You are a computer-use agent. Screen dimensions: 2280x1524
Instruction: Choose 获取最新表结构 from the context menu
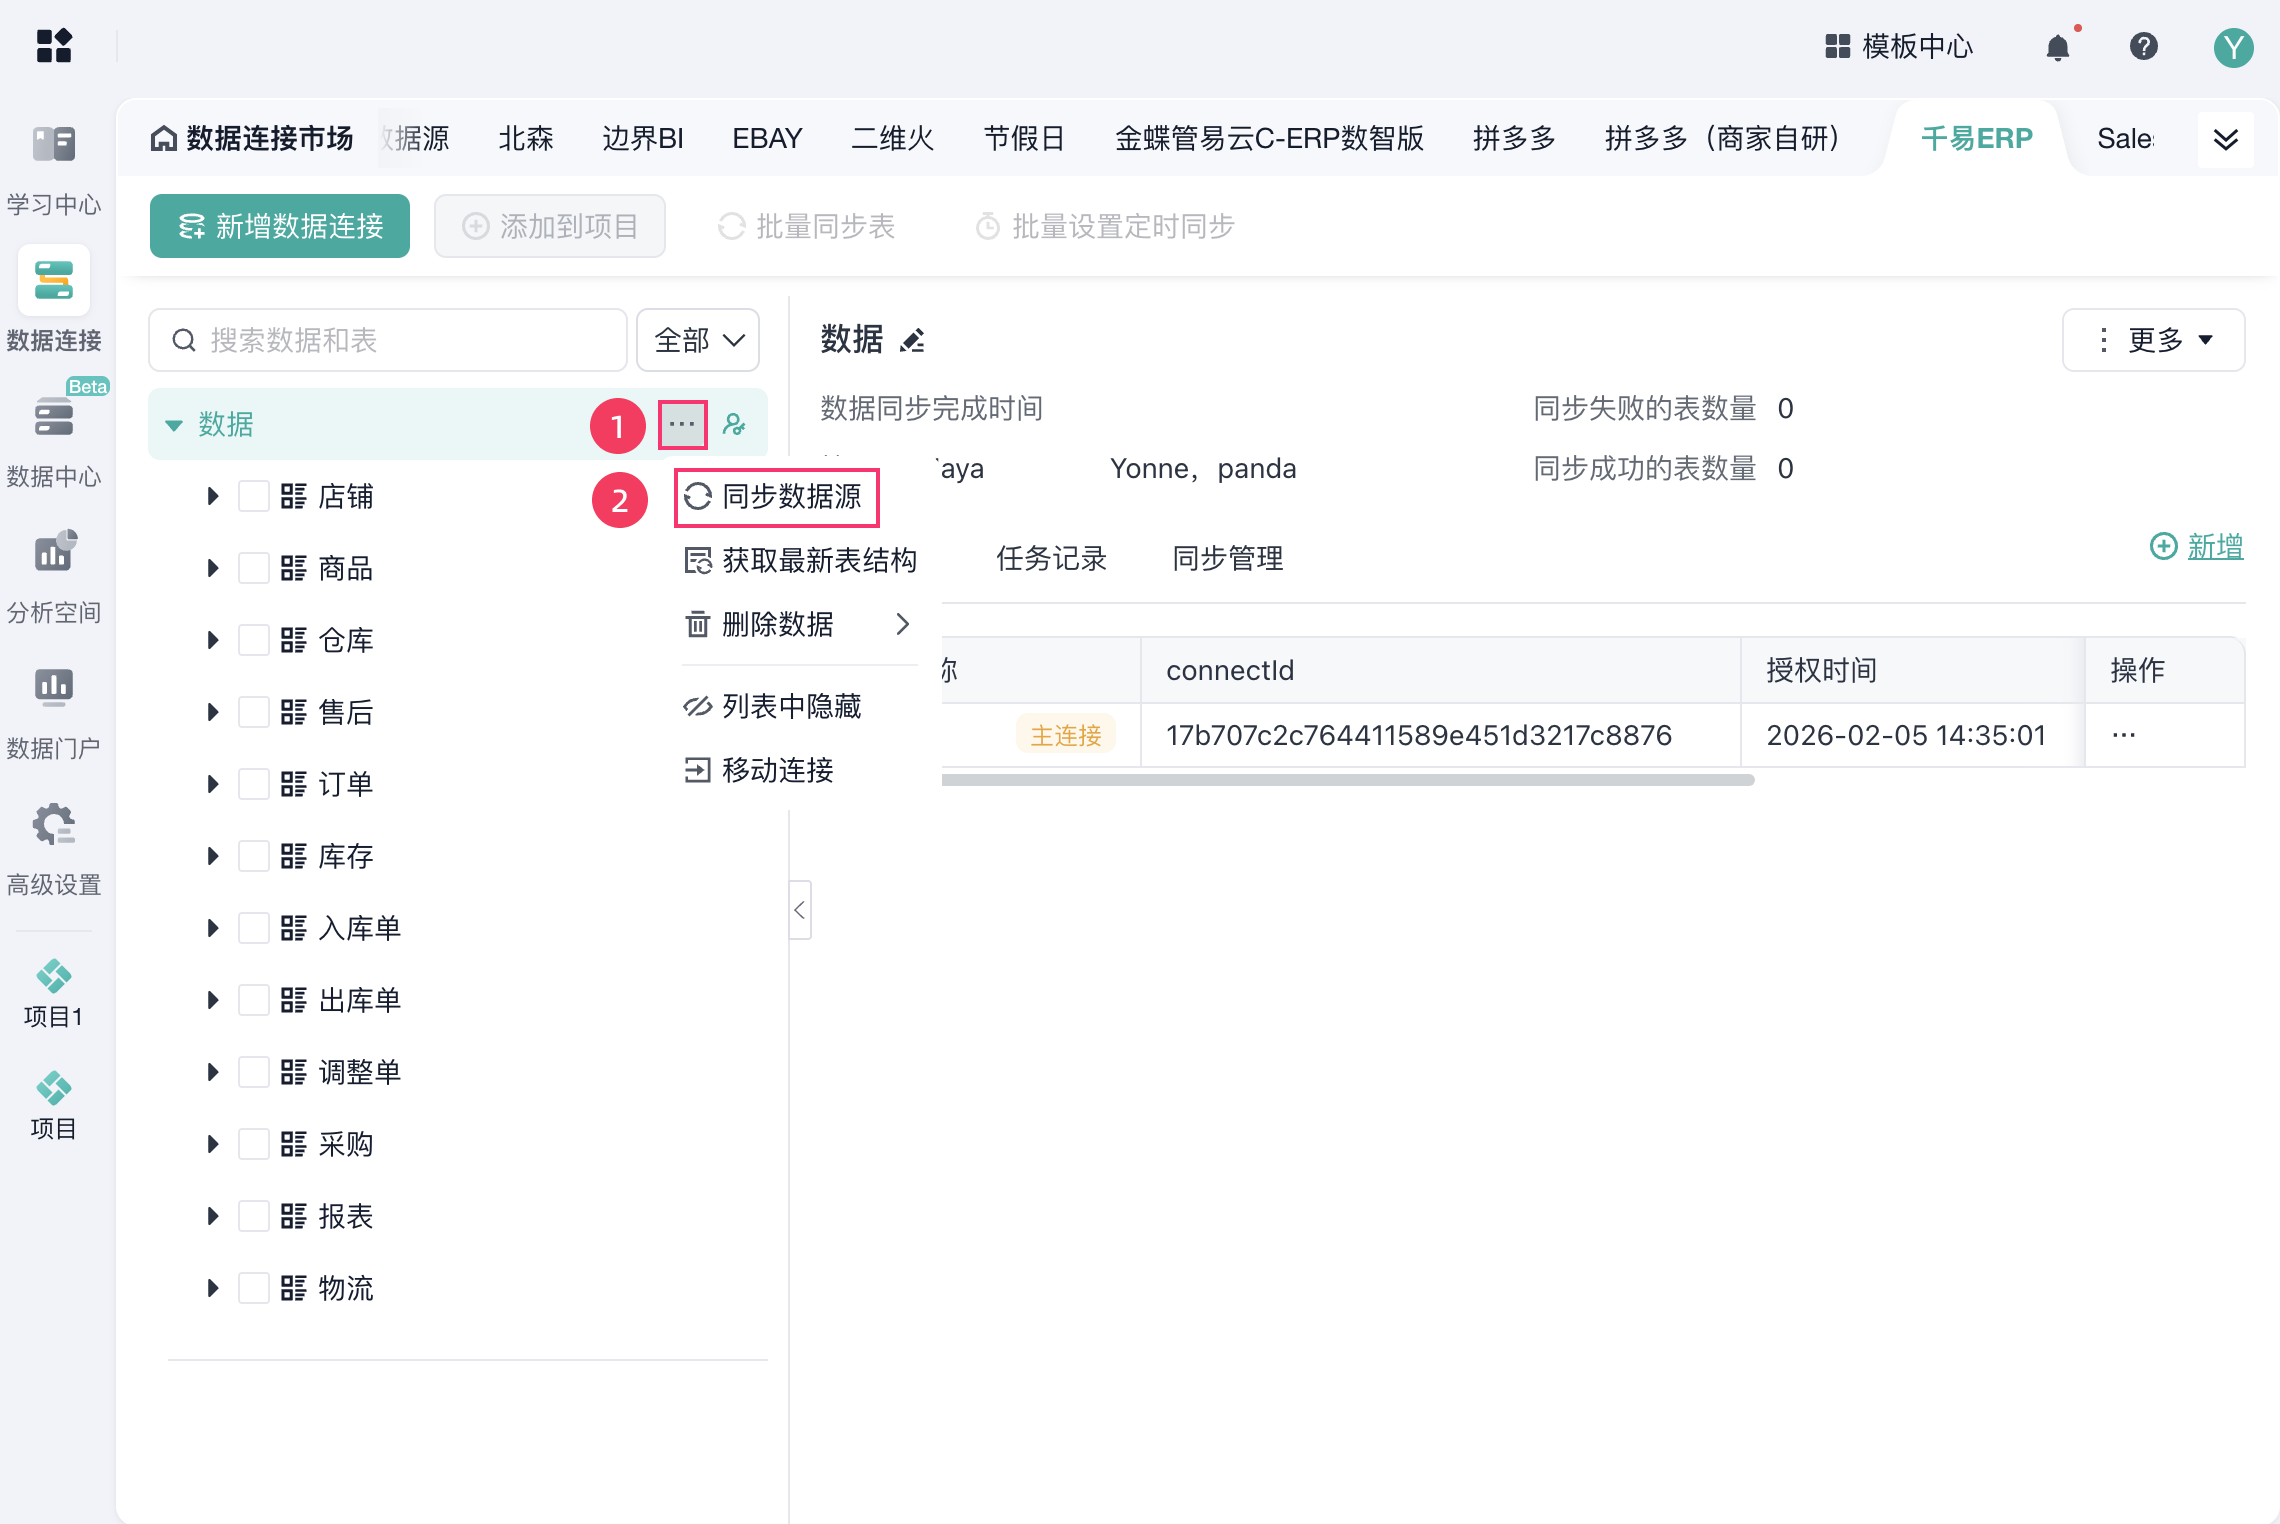click(x=800, y=560)
